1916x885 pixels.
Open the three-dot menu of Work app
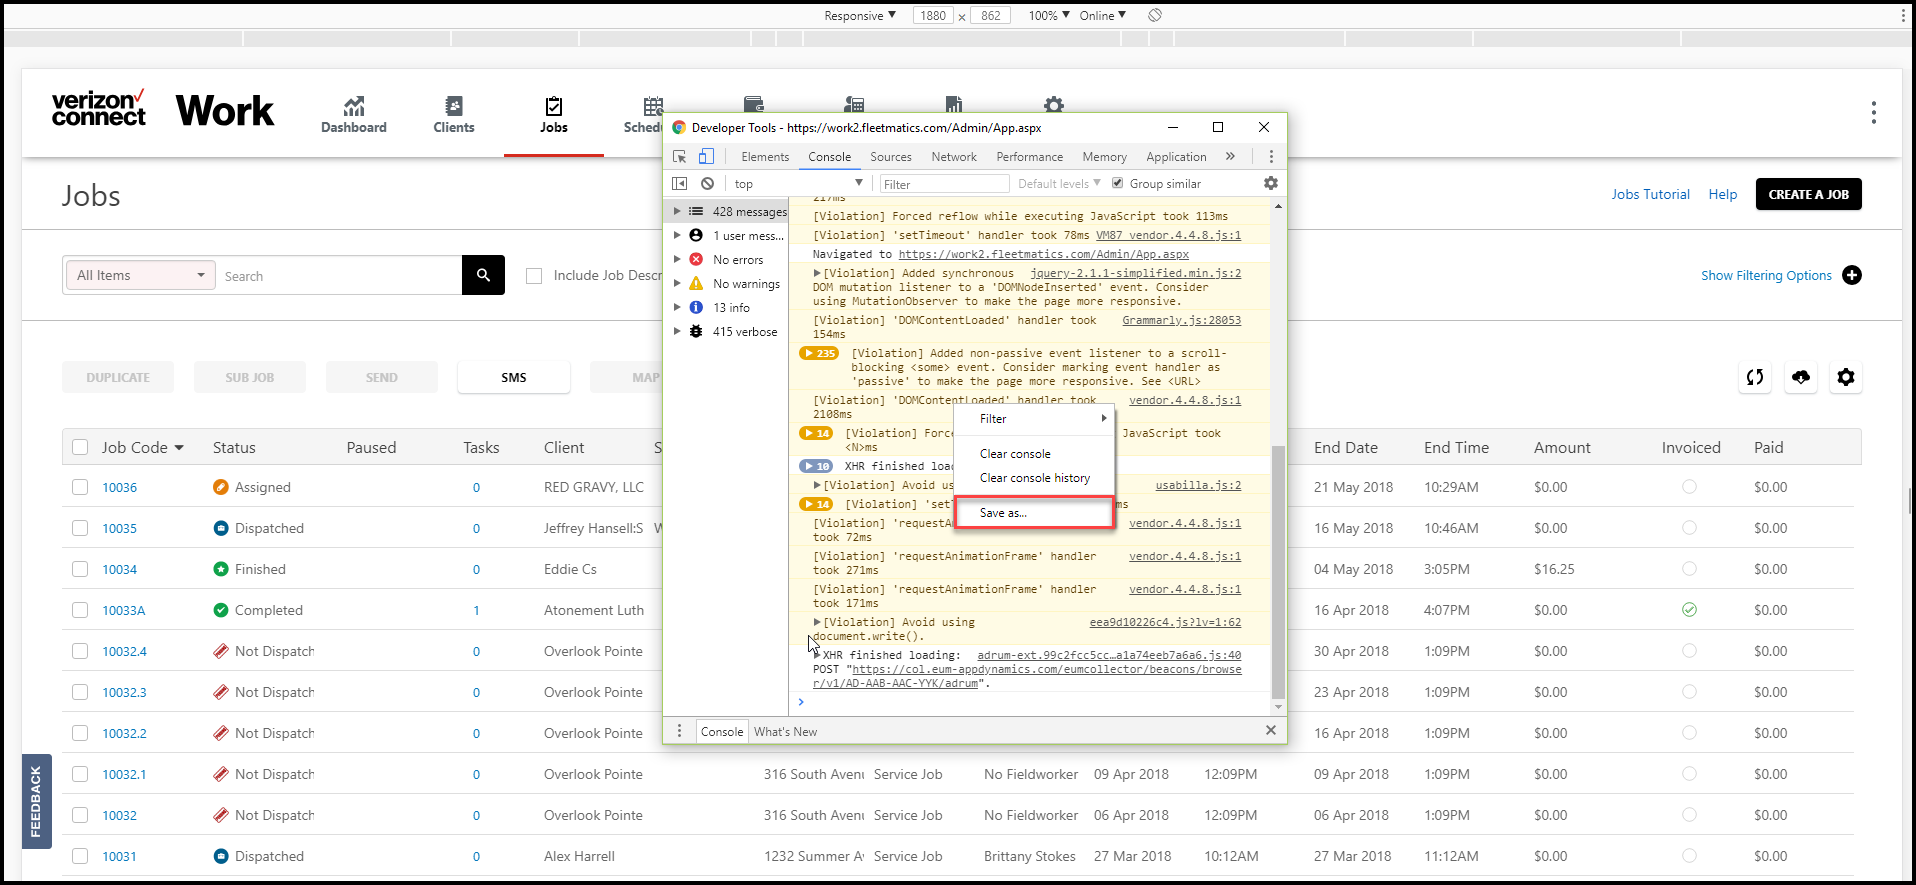pos(1874,112)
